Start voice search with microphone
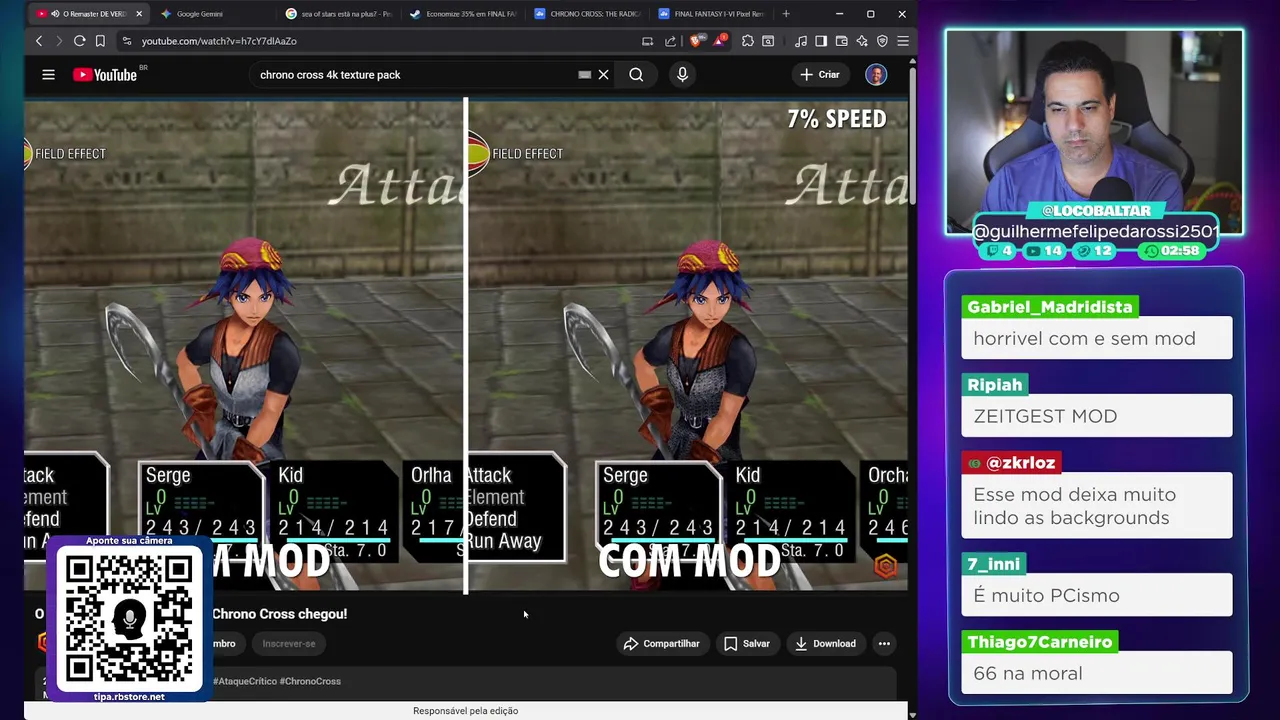Image resolution: width=1280 pixels, height=720 pixels. [x=682, y=75]
